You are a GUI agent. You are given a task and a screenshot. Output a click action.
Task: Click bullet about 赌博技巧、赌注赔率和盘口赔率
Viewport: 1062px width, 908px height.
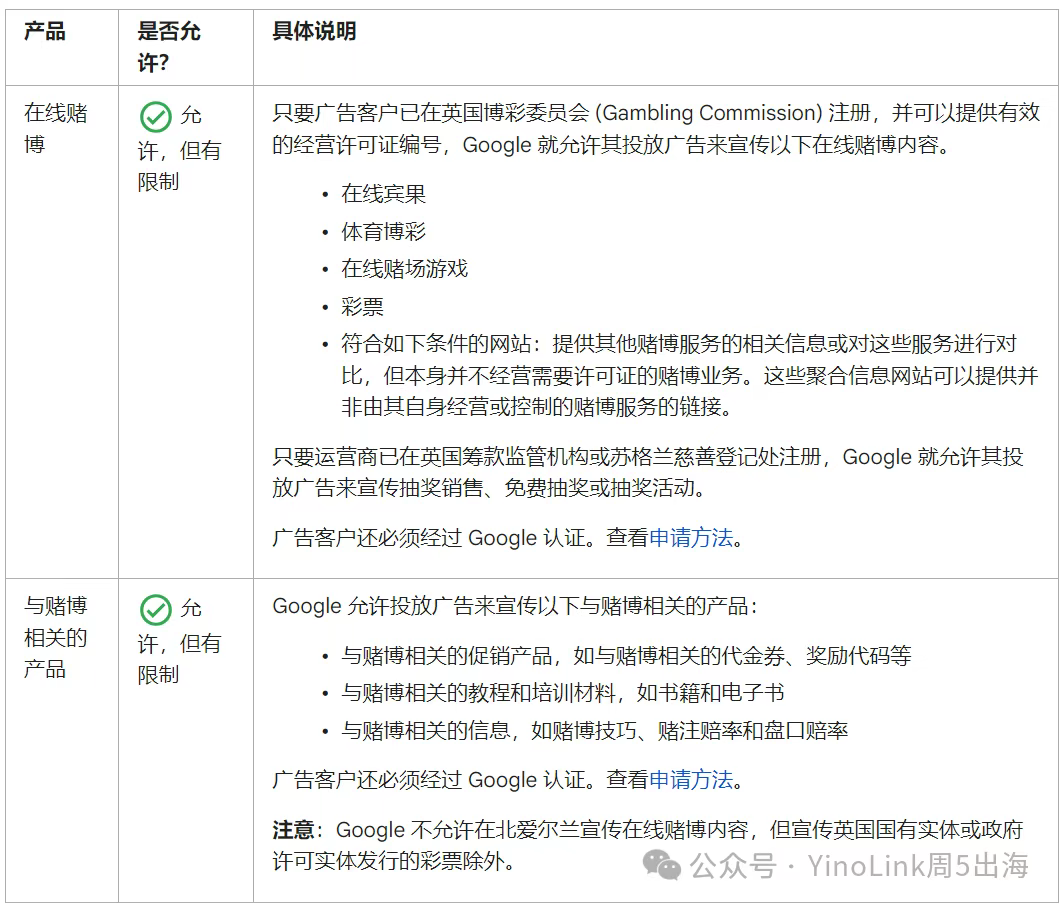[x=595, y=731]
